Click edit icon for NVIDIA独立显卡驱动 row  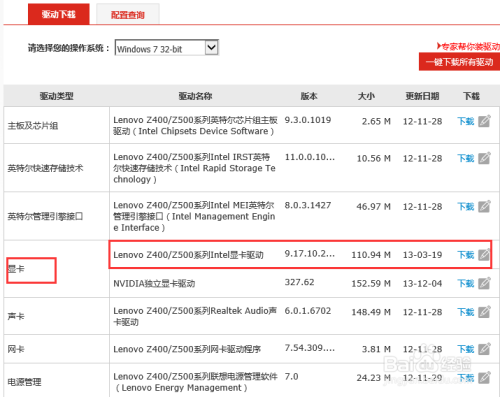click(x=484, y=283)
